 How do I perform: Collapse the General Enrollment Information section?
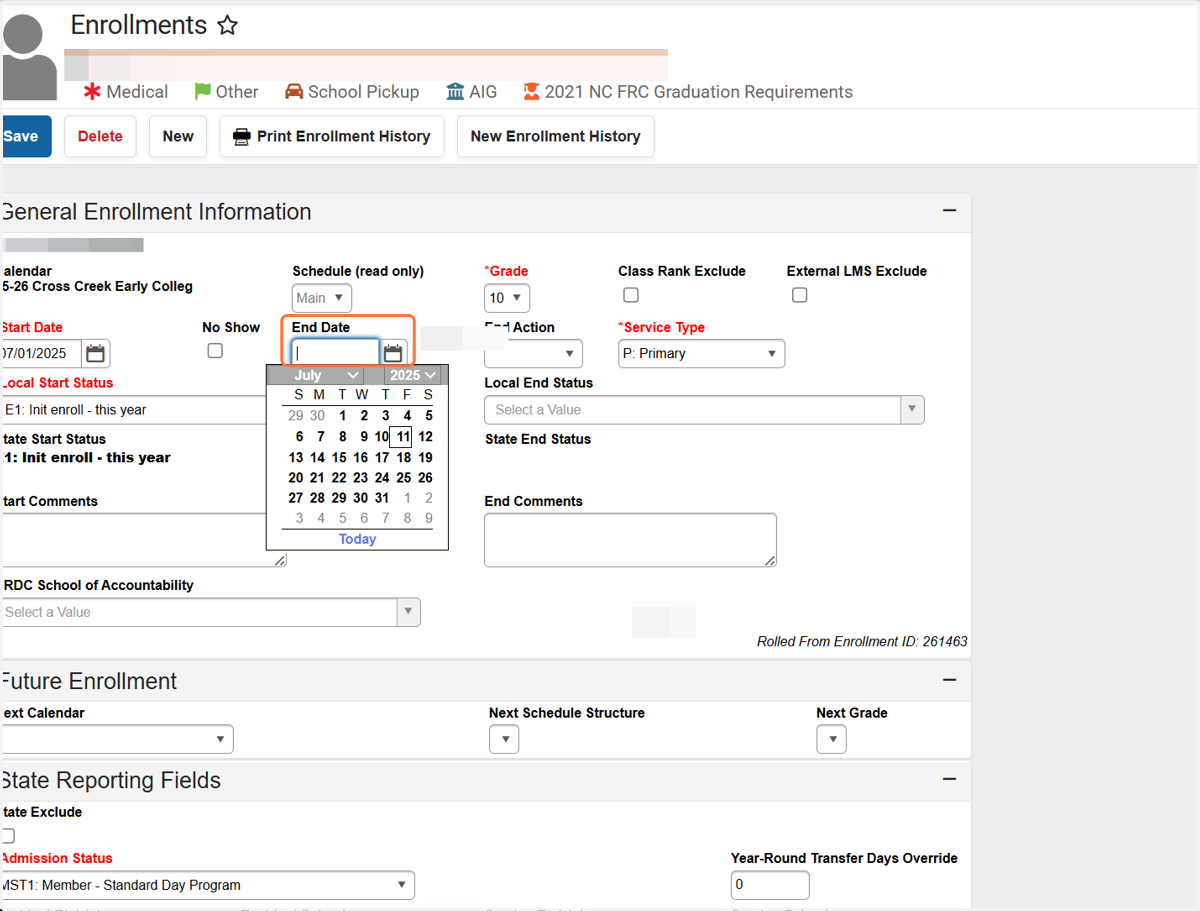[x=949, y=211]
